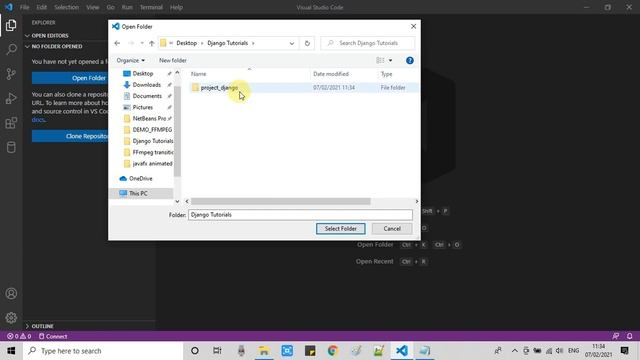Click the horizontal scrollbar in file list
This screenshot has width=640, height=360.
pyautogui.click(x=280, y=201)
